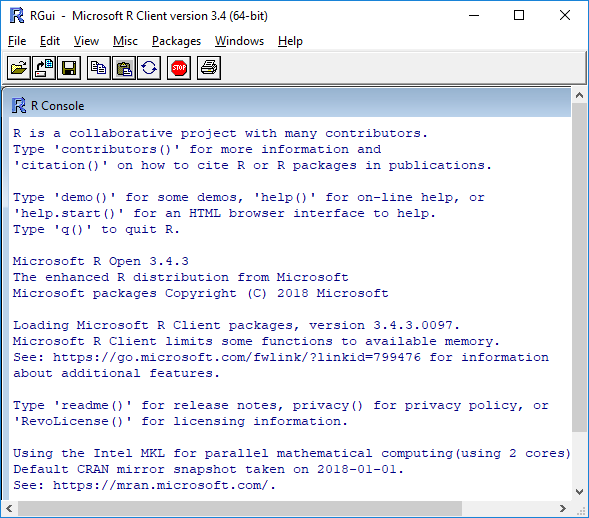Screen dimensions: 589x518
Task: Open the File menu
Action: point(17,41)
